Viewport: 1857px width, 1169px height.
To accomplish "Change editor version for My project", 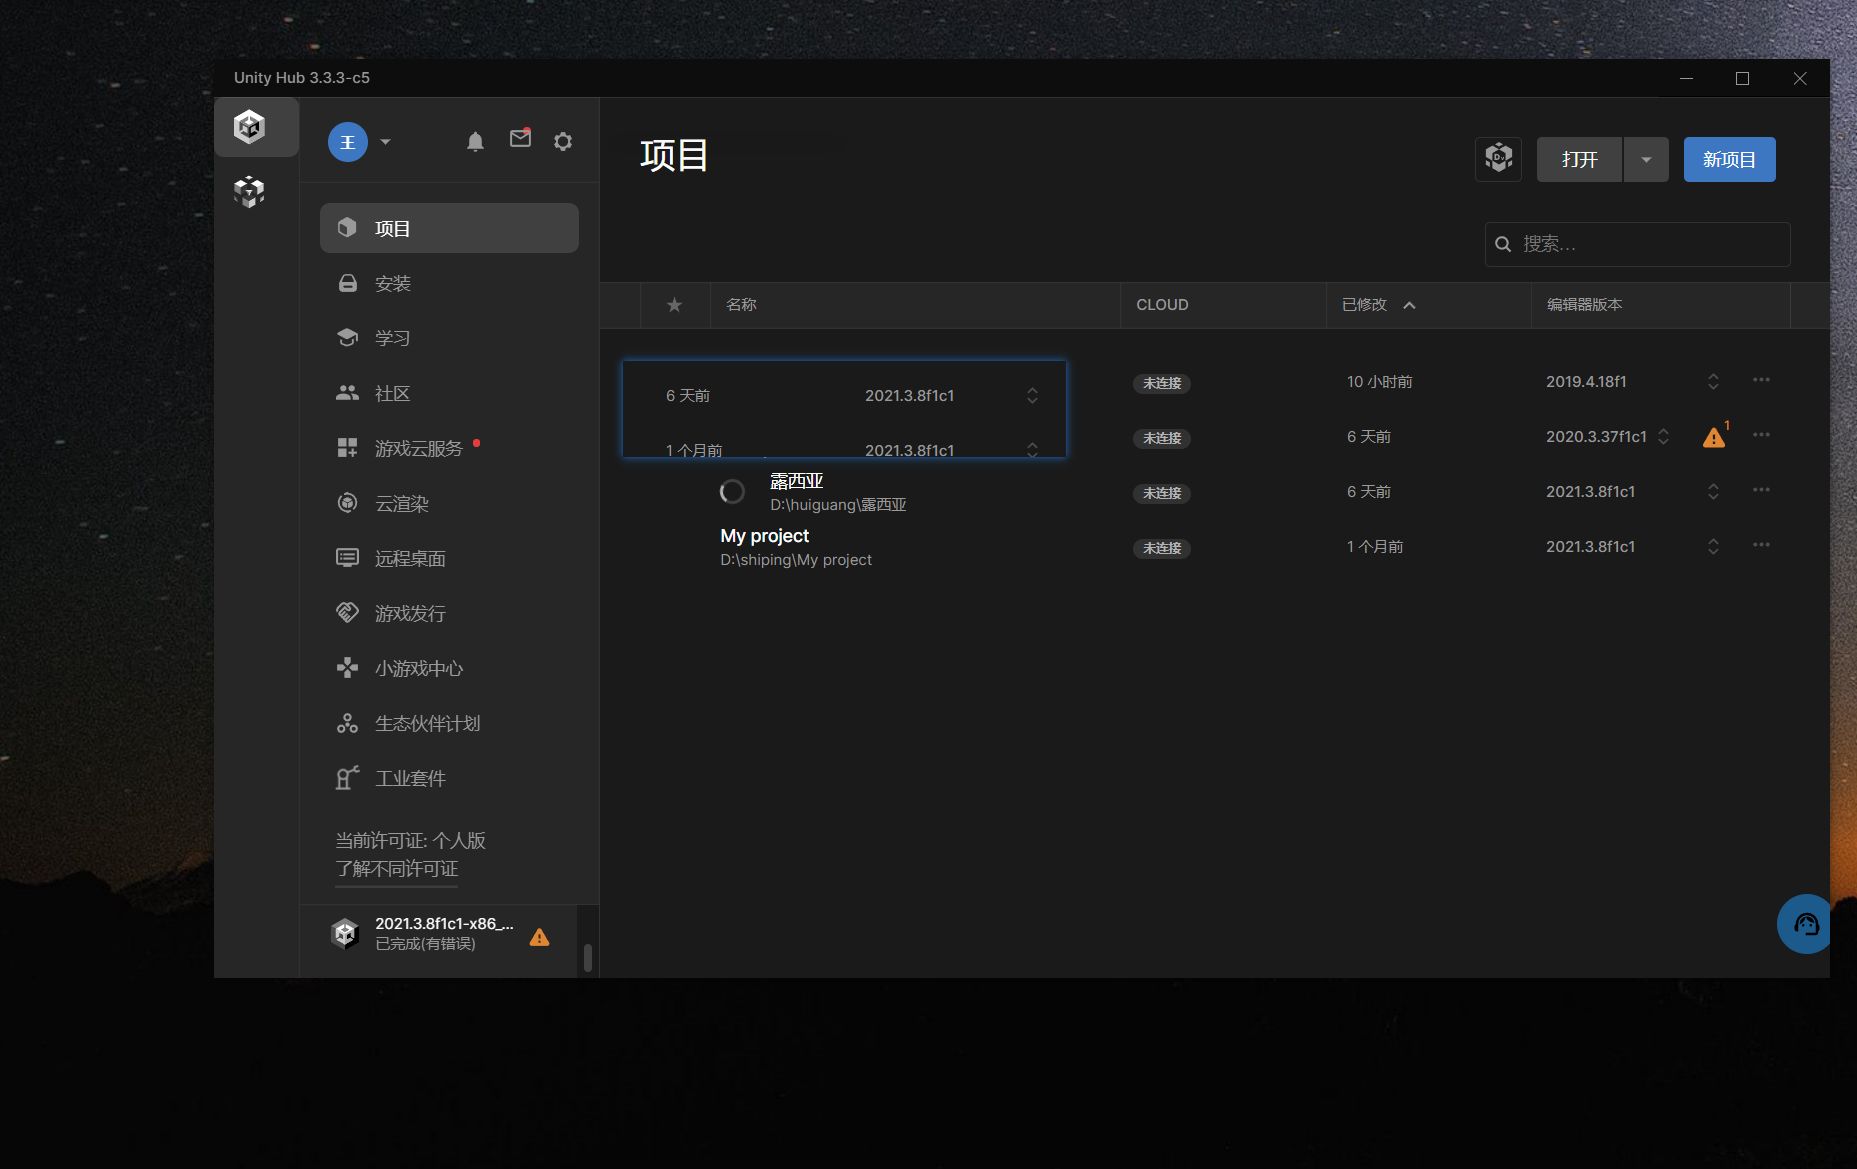I will (1713, 546).
